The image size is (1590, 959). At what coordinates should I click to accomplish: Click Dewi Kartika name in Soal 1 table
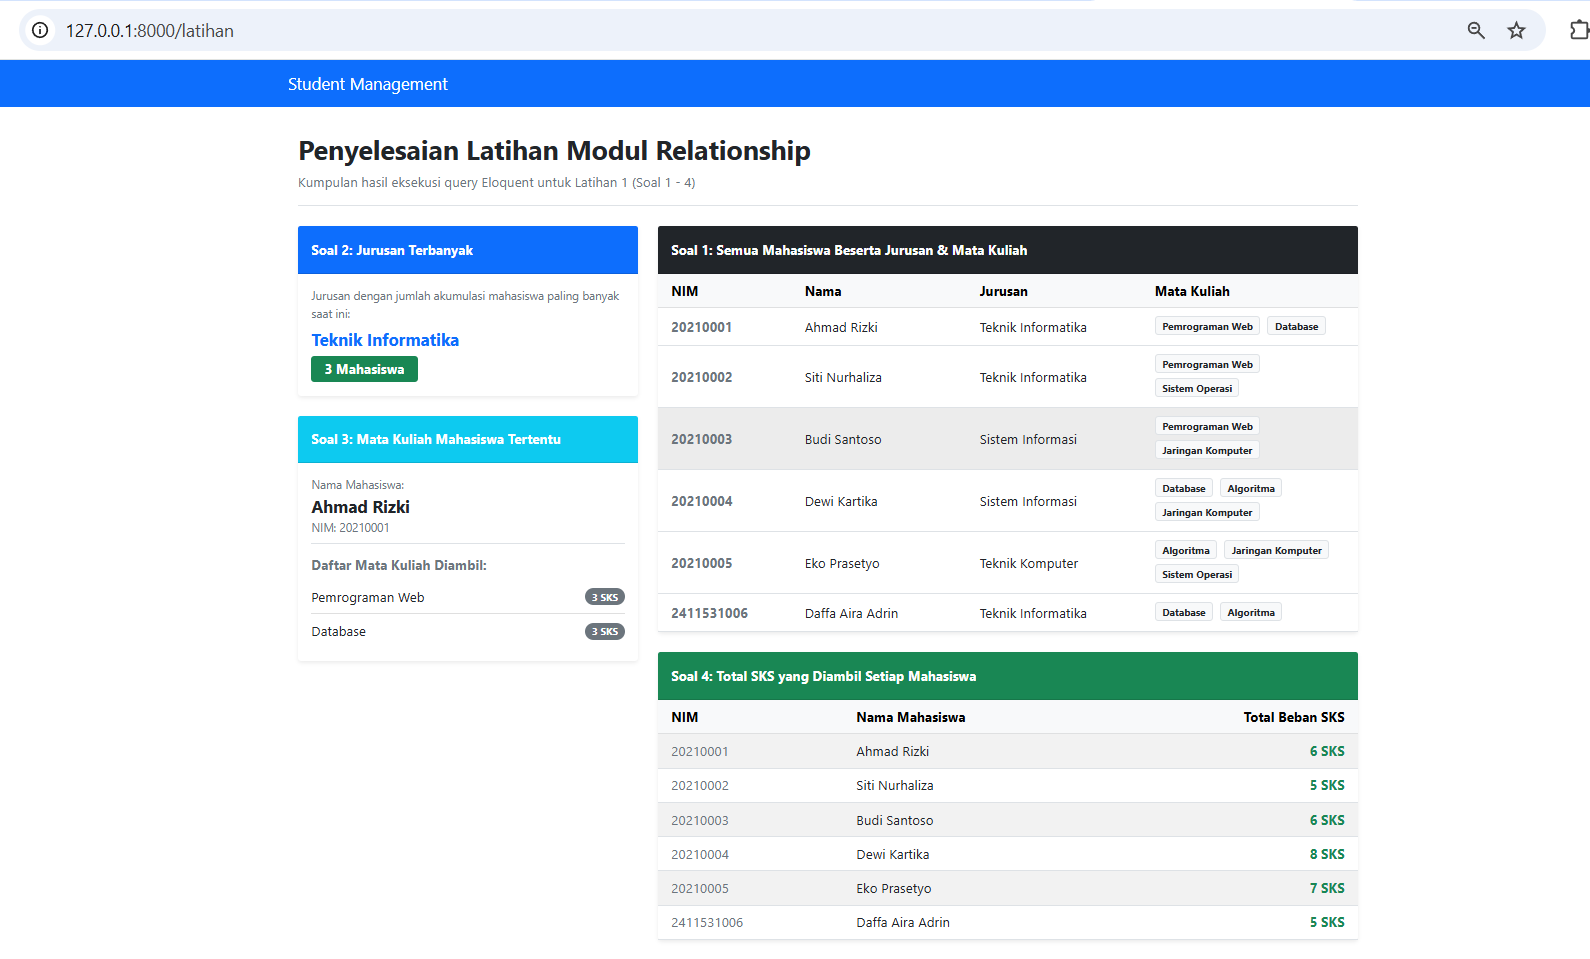(x=841, y=501)
